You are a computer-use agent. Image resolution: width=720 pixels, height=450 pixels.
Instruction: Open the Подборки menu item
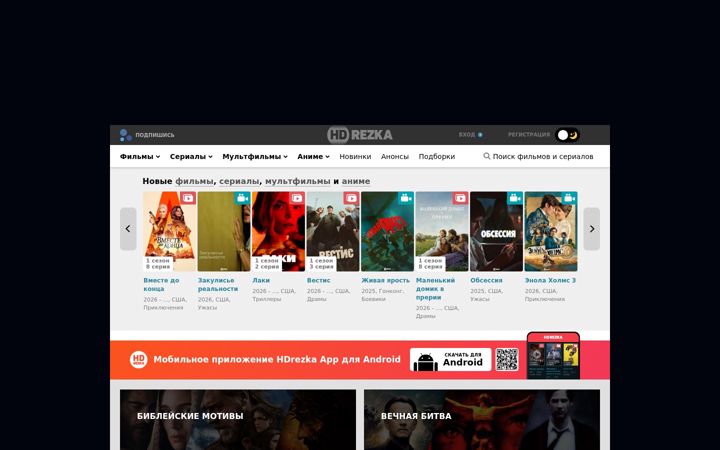coord(437,157)
